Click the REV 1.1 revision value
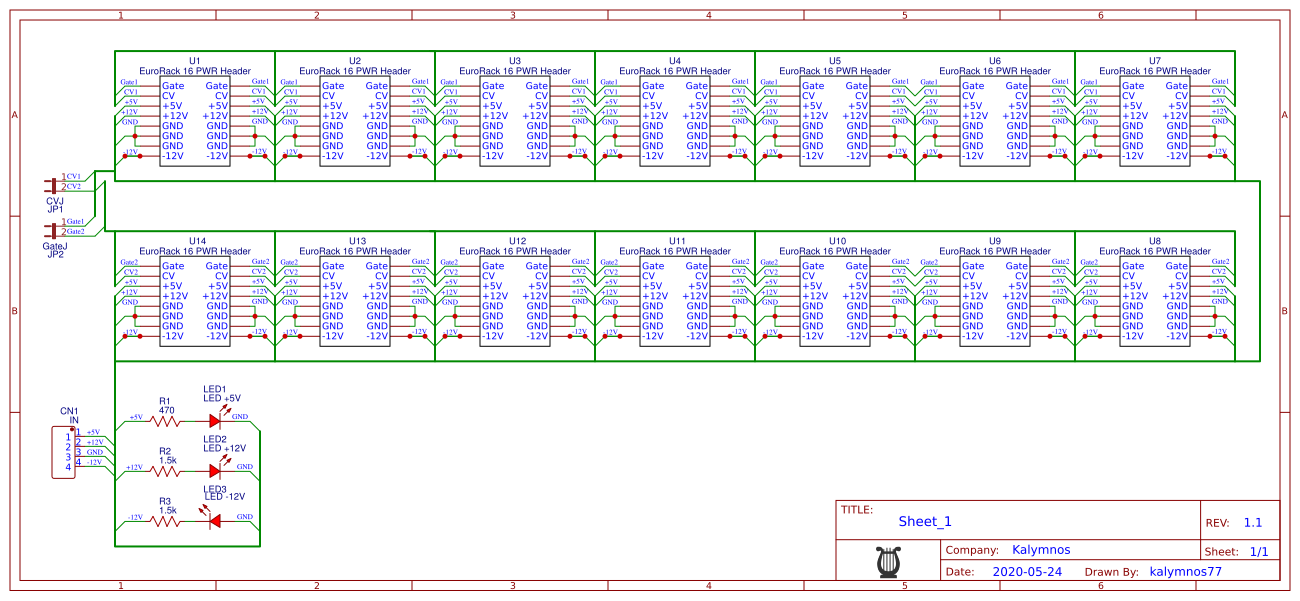 1252,523
